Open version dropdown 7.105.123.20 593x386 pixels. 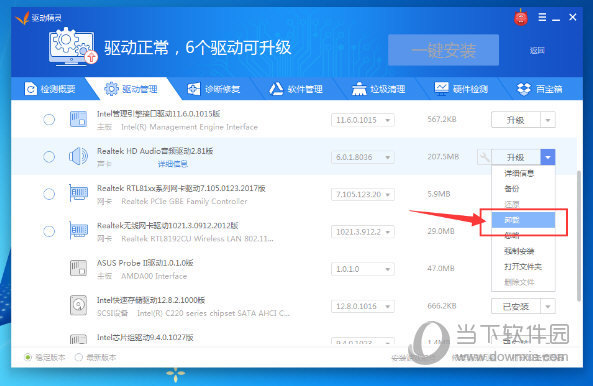363,194
